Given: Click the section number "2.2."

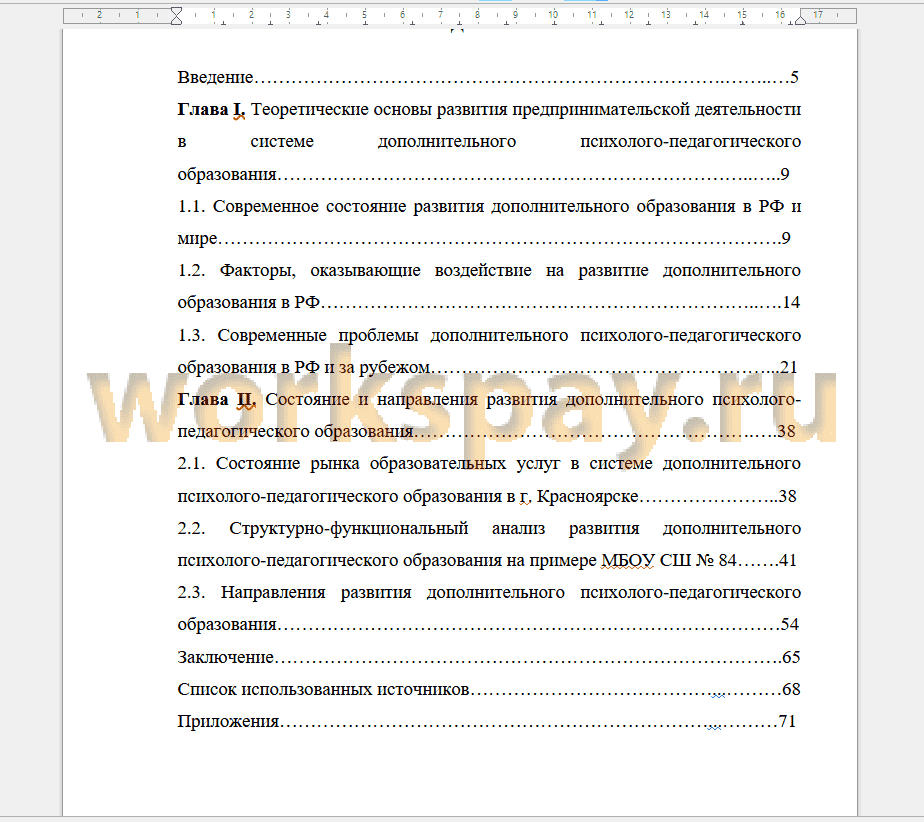Looking at the screenshot, I should click(x=191, y=529).
